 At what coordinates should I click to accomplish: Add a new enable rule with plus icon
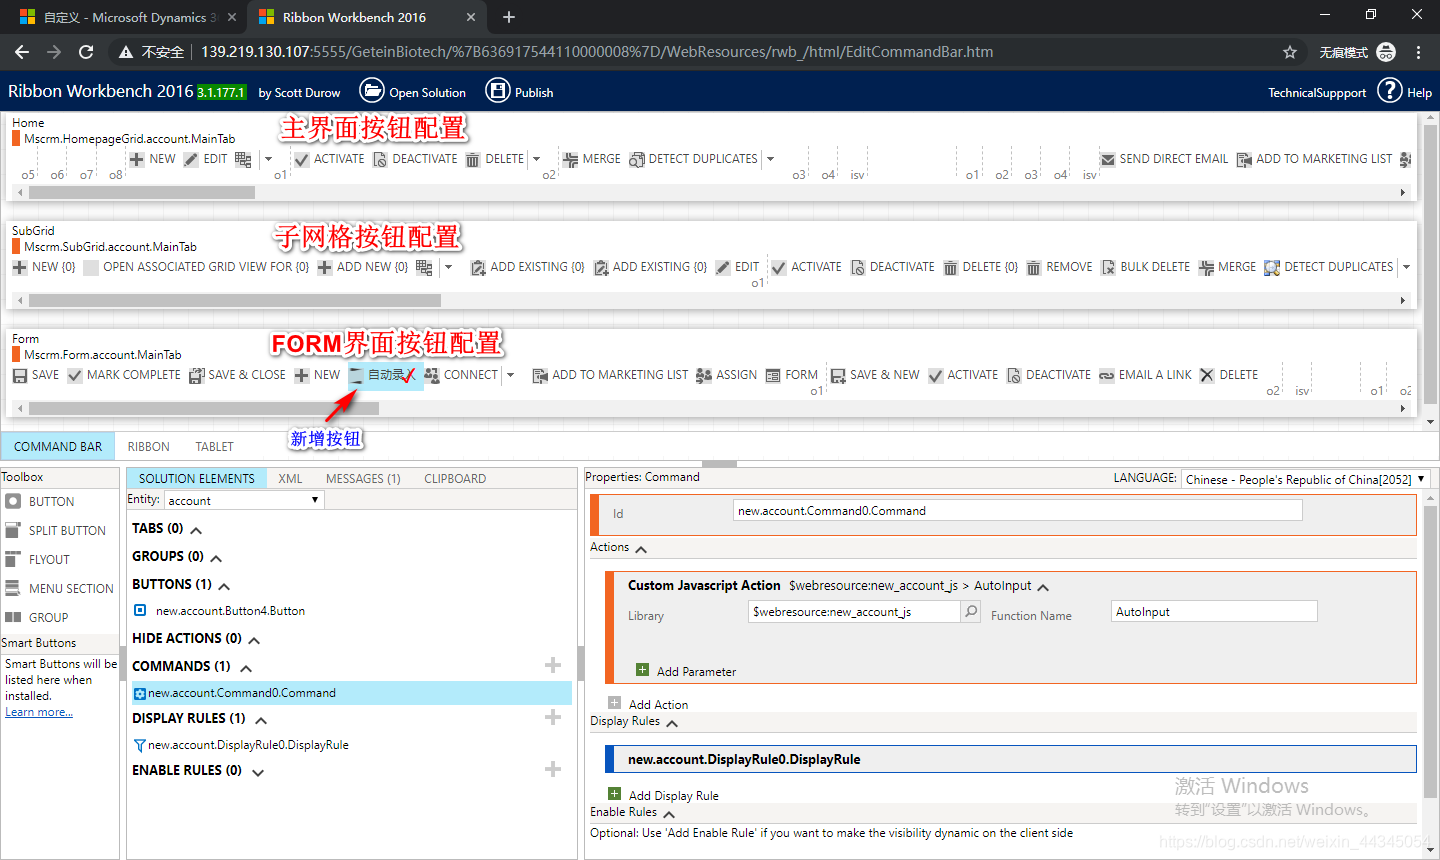point(553,769)
